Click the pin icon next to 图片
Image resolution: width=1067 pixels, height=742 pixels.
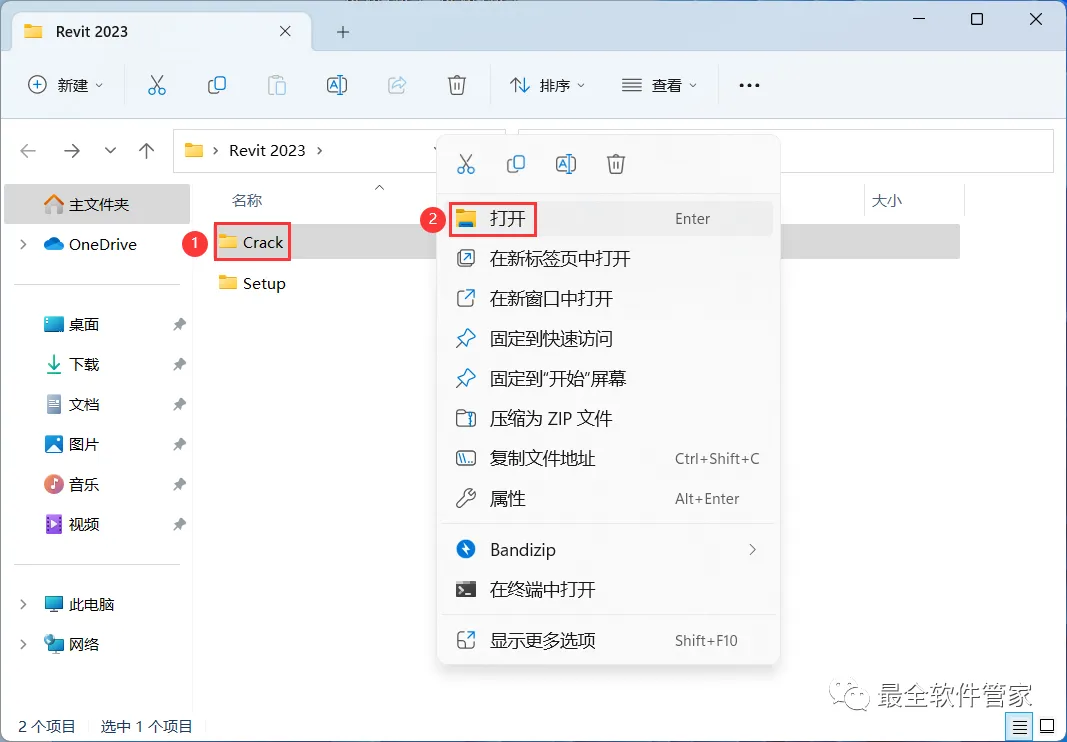pos(179,445)
